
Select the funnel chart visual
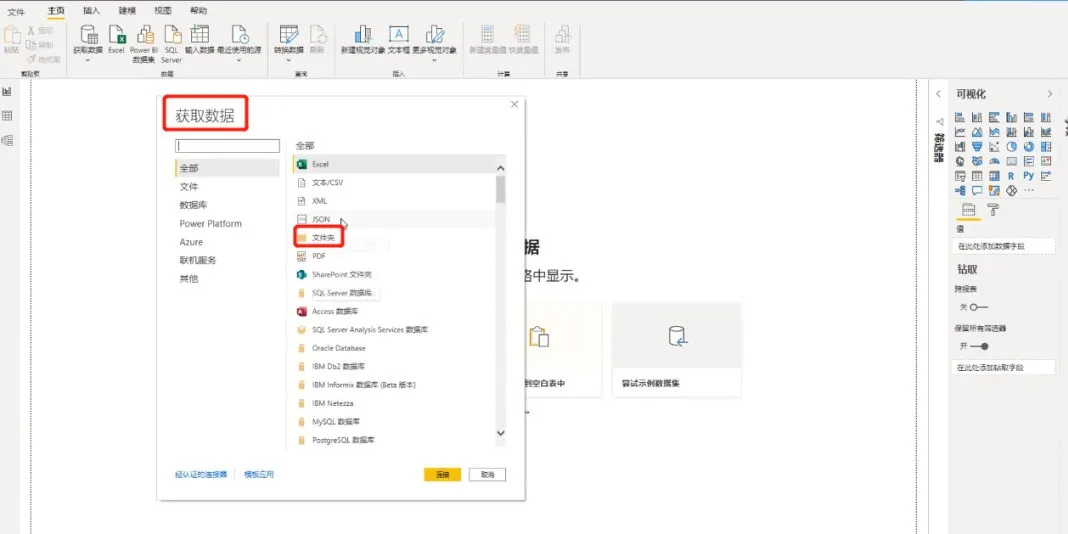pyautogui.click(x=977, y=146)
